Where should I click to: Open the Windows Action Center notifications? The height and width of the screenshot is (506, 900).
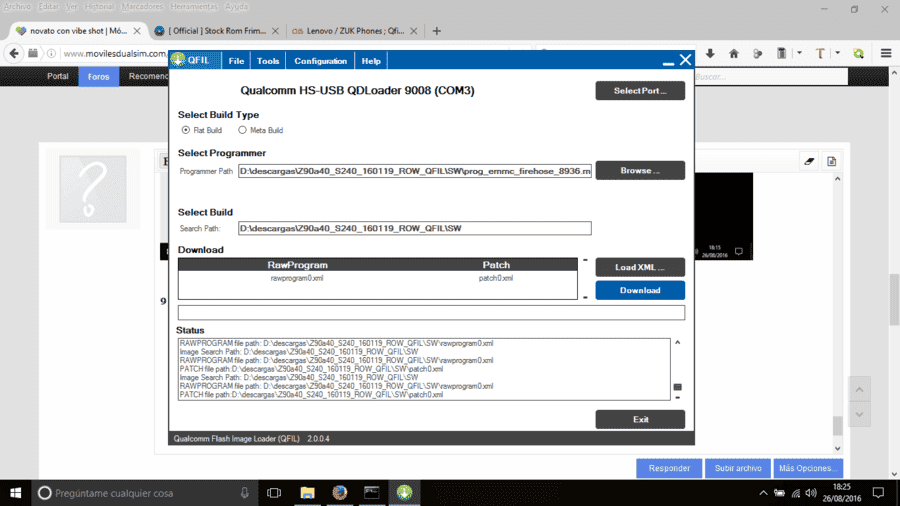878,493
